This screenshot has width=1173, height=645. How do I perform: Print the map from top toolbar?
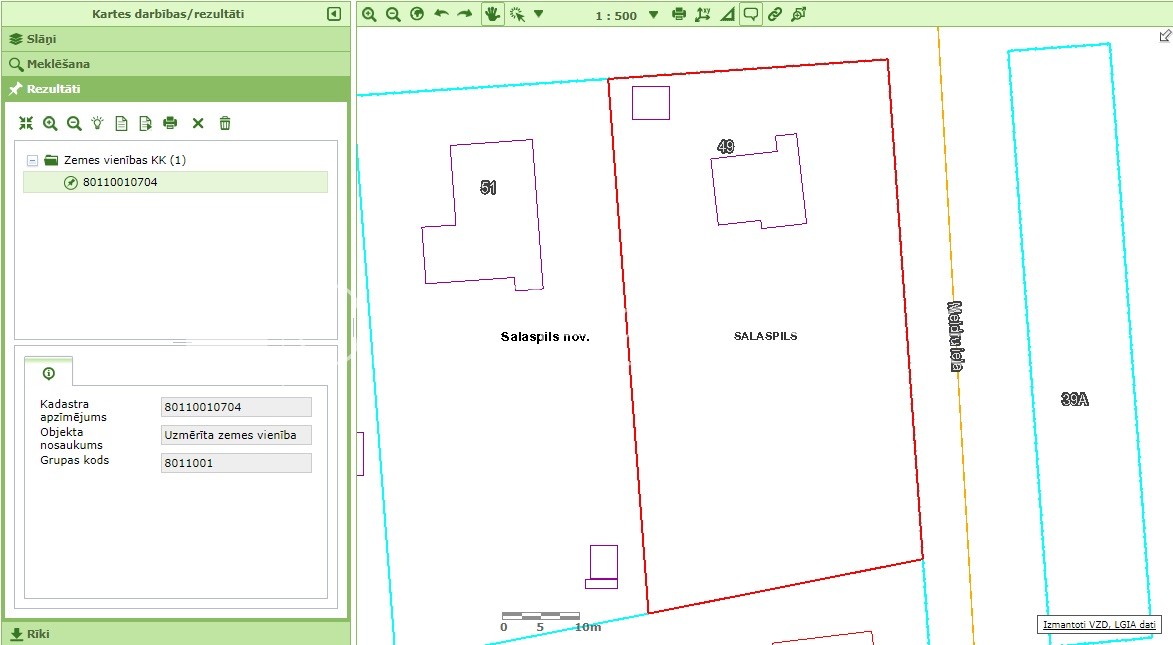[x=679, y=14]
